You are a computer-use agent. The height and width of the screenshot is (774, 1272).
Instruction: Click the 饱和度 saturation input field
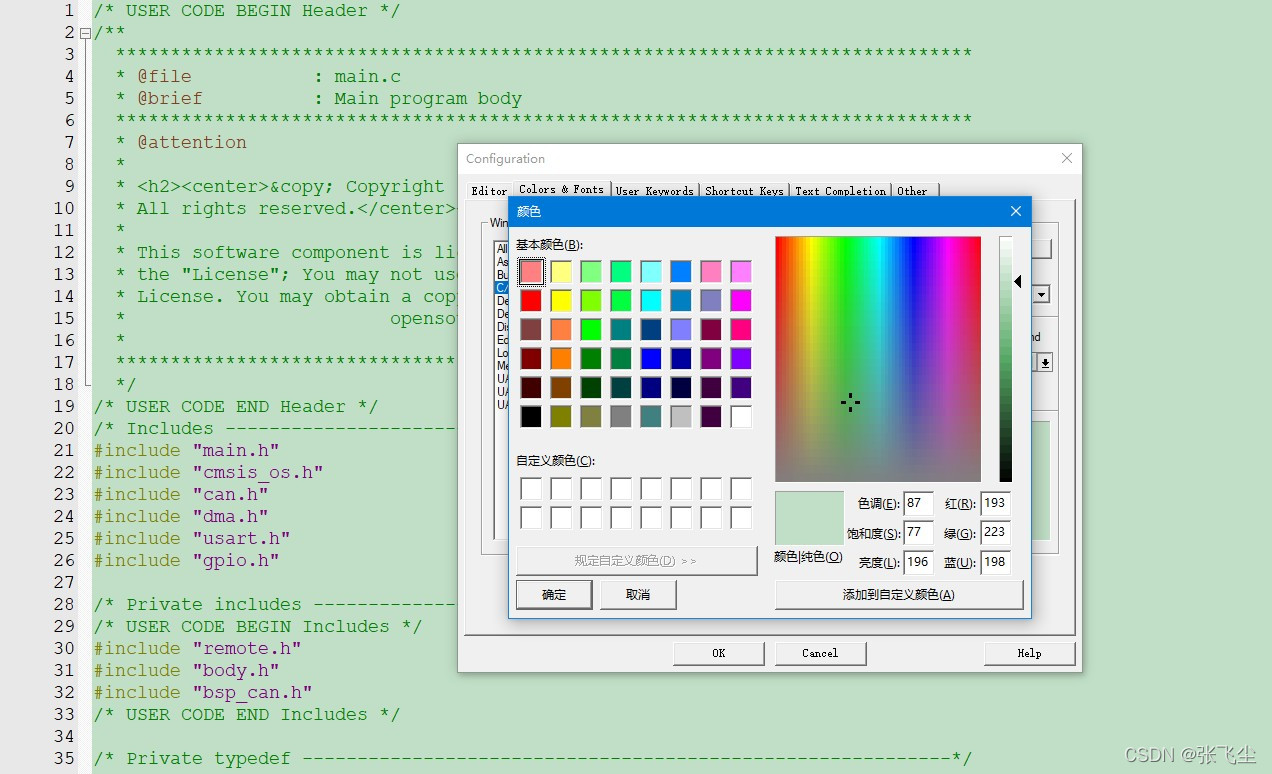(918, 533)
